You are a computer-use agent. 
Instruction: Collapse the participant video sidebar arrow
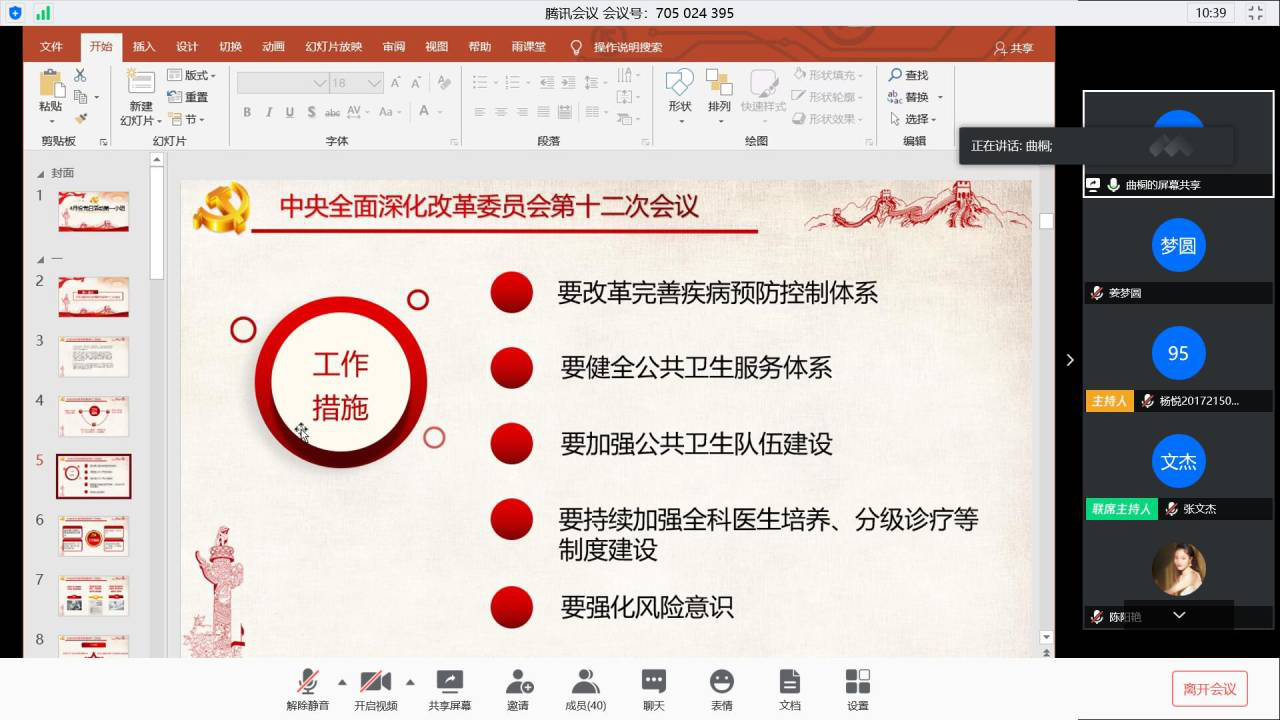1069,360
